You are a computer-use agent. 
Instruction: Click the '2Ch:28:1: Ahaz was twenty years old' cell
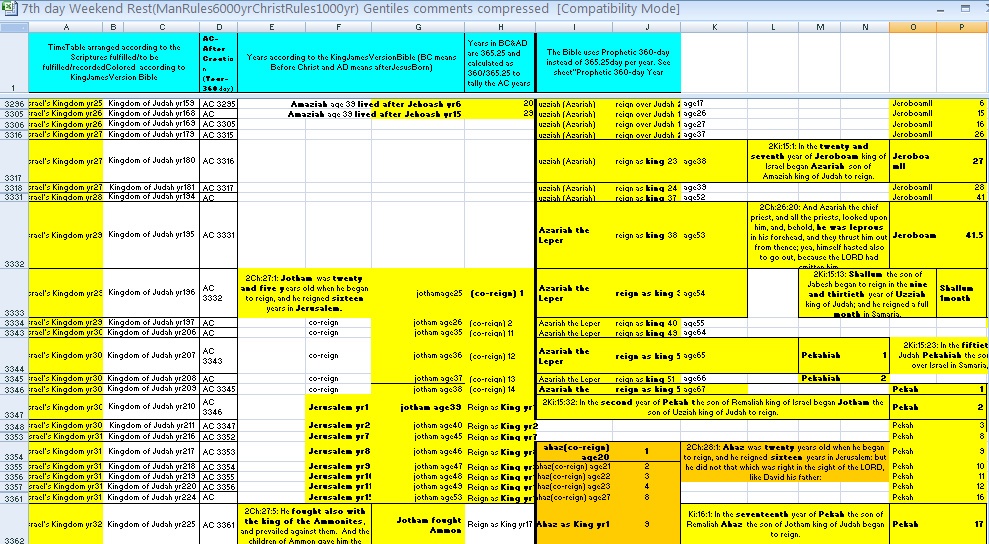[x=785, y=462]
